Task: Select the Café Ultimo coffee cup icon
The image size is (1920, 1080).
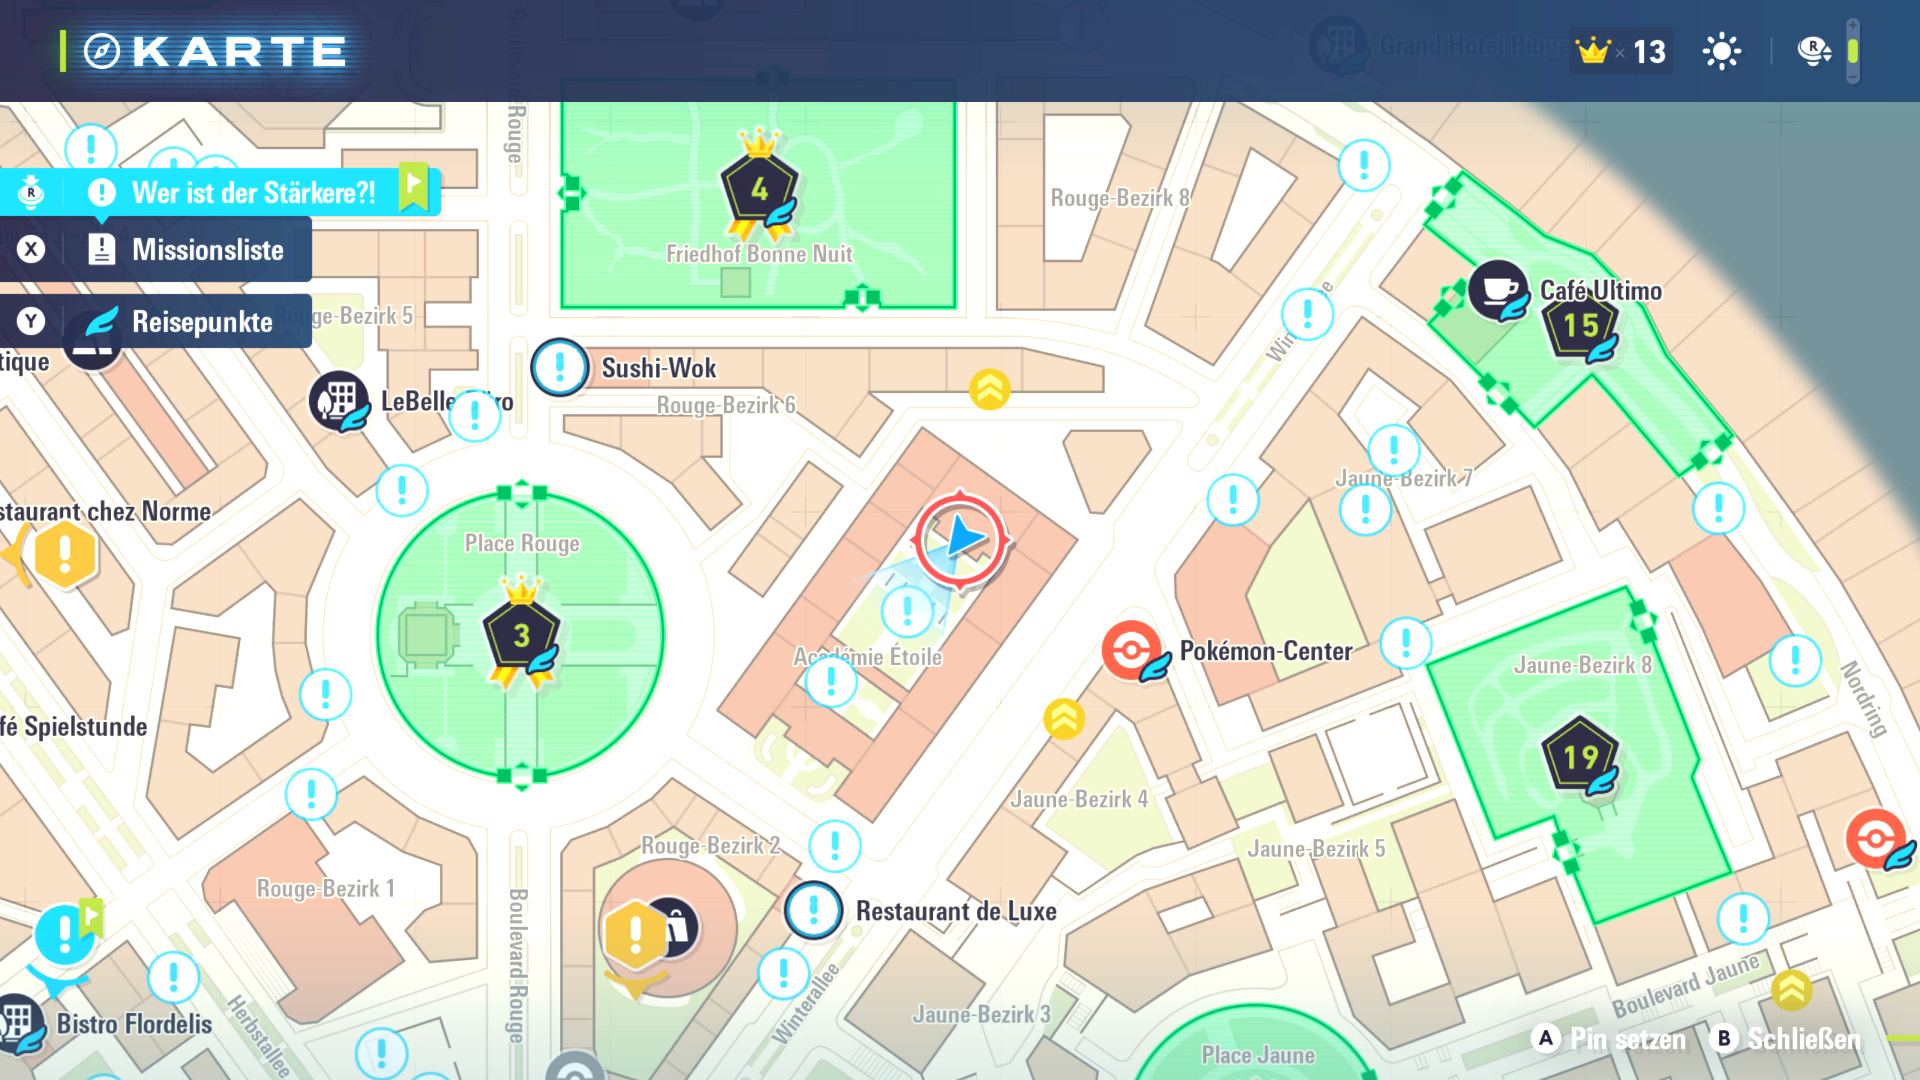Action: [x=1497, y=290]
